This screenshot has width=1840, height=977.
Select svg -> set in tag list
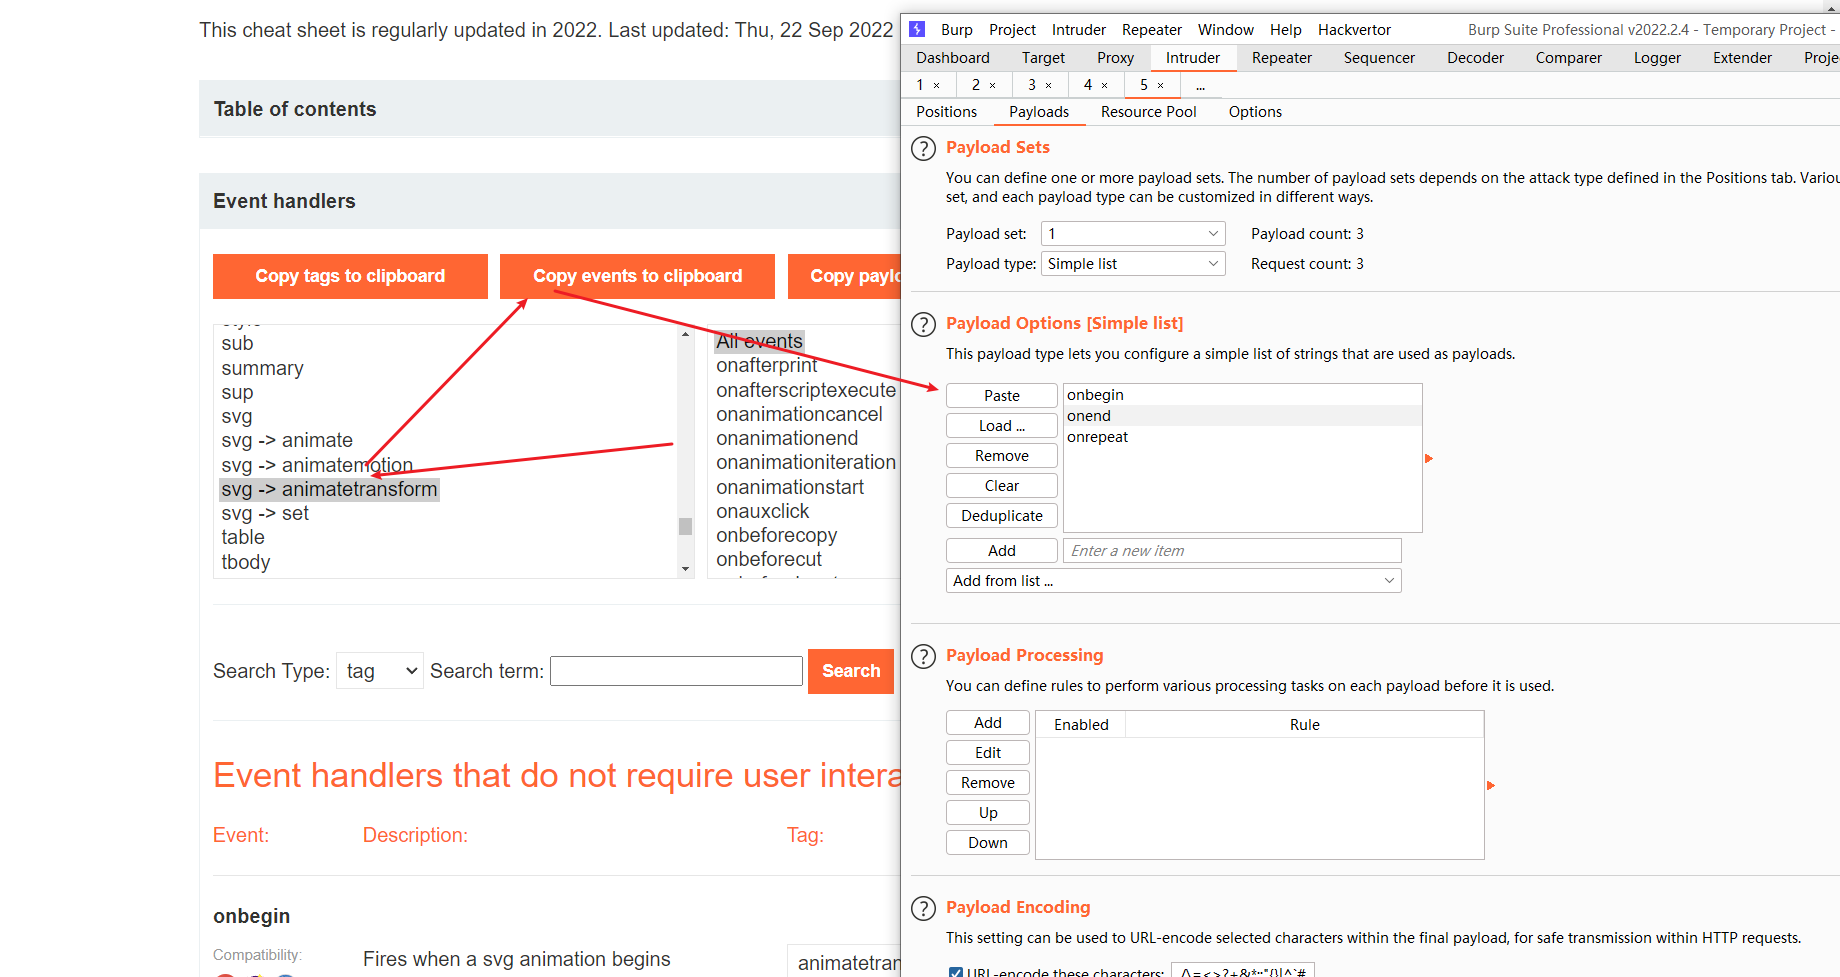(265, 513)
